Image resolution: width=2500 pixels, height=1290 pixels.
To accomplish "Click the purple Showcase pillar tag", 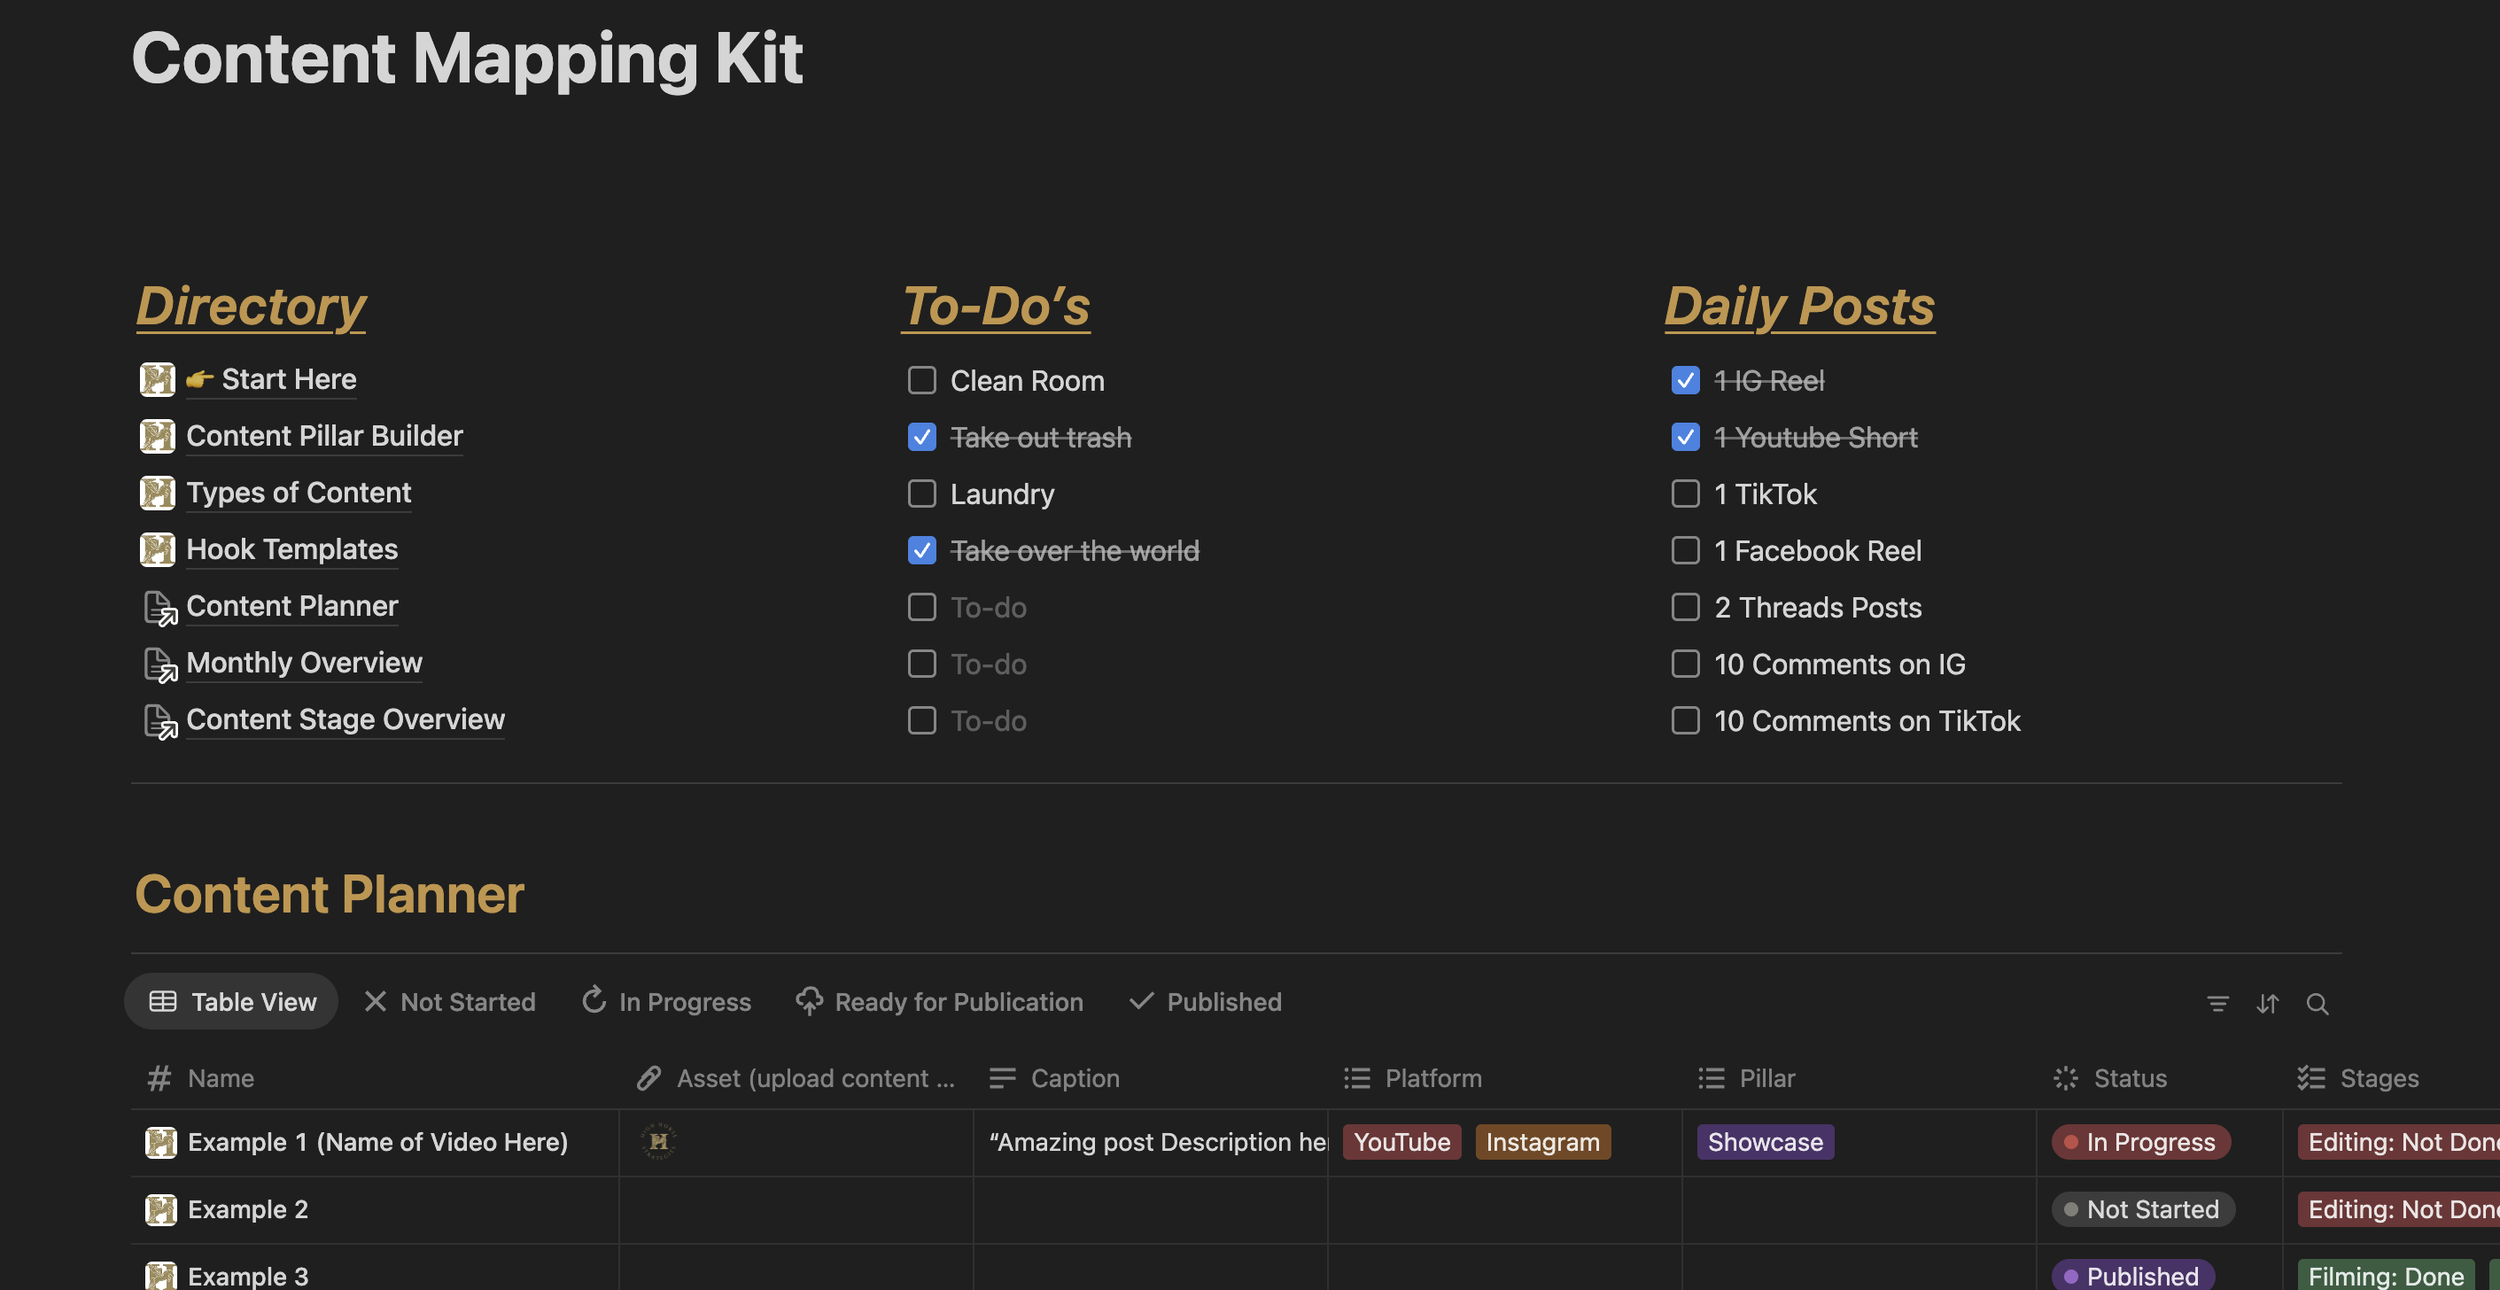I will [x=1764, y=1142].
